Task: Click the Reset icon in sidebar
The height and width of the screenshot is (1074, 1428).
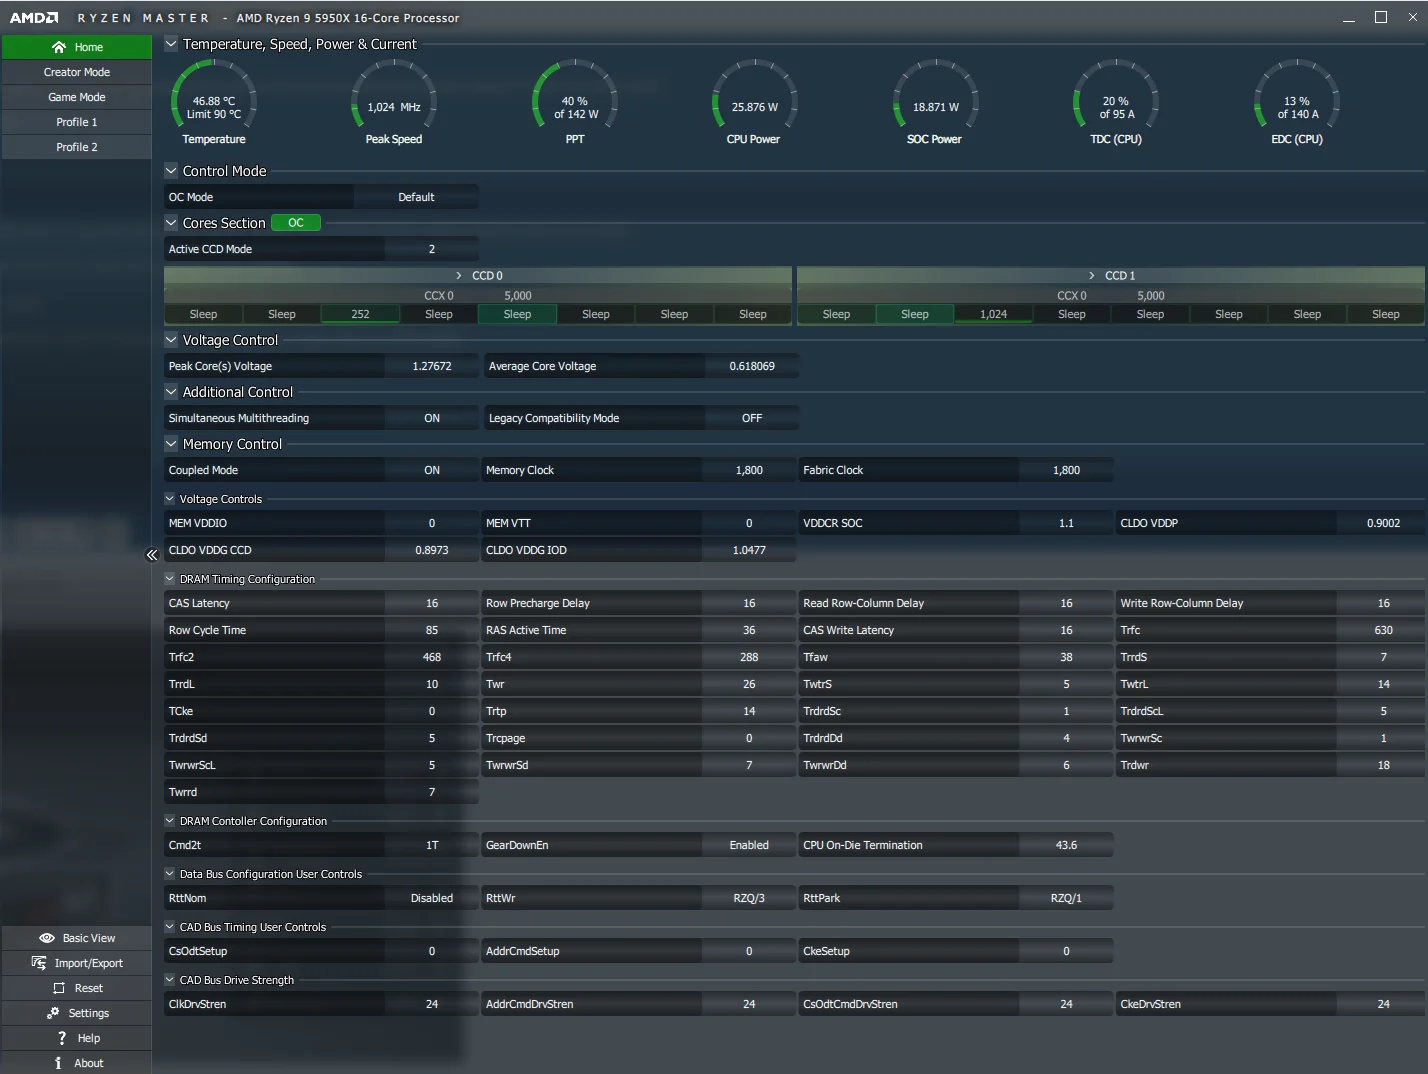Action: (x=59, y=988)
